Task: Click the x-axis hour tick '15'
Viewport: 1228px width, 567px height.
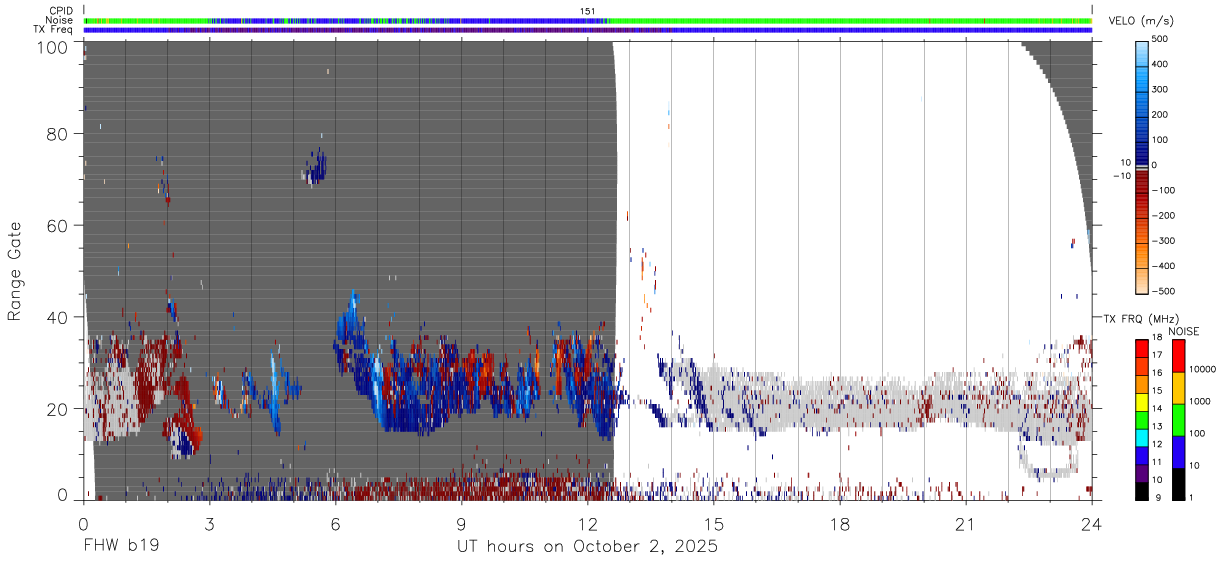Action: tap(714, 524)
